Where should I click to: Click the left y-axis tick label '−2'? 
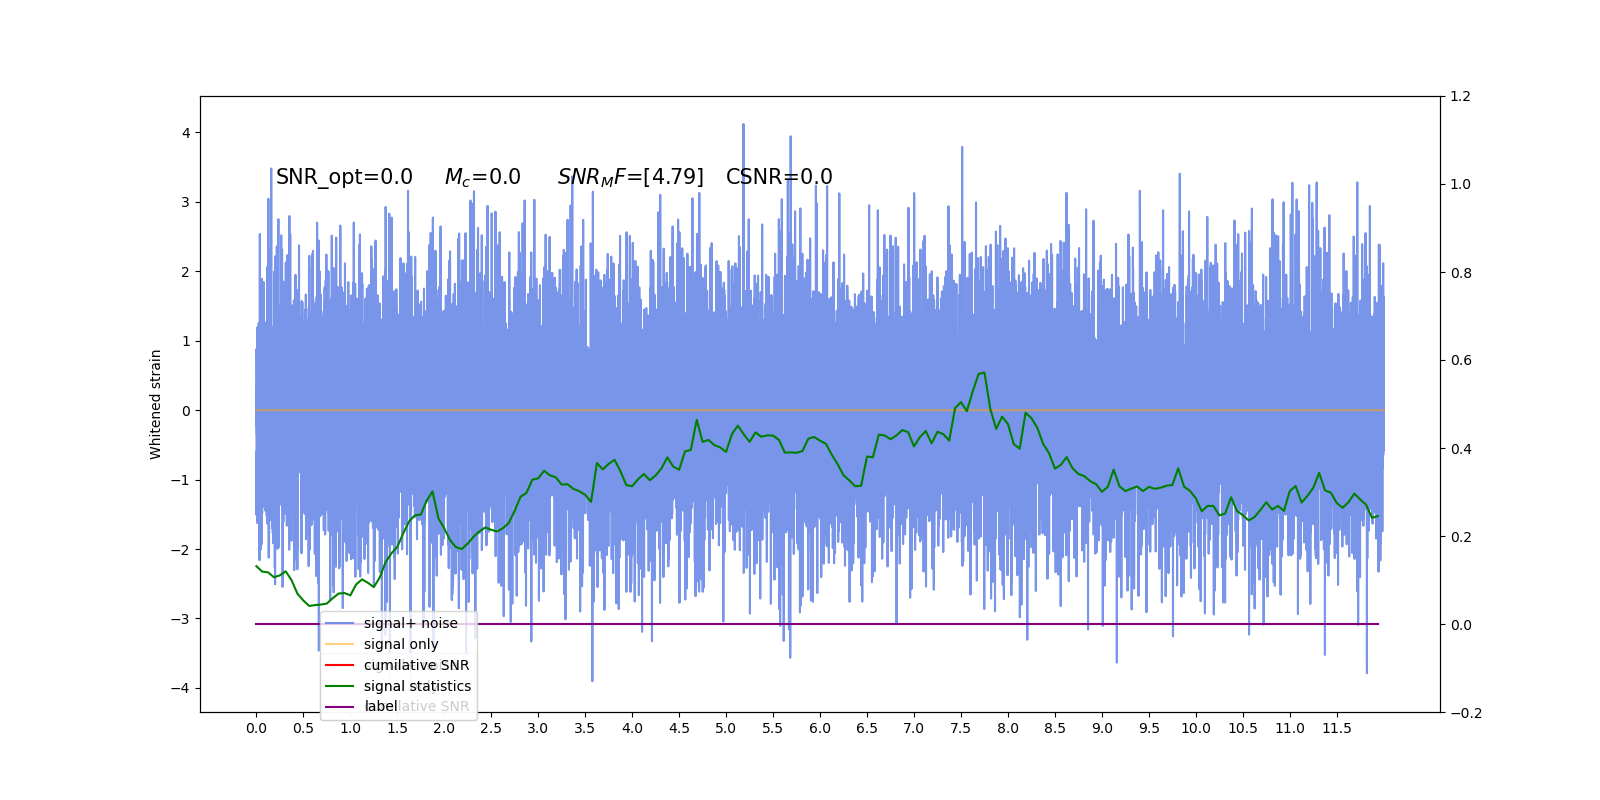pos(180,550)
